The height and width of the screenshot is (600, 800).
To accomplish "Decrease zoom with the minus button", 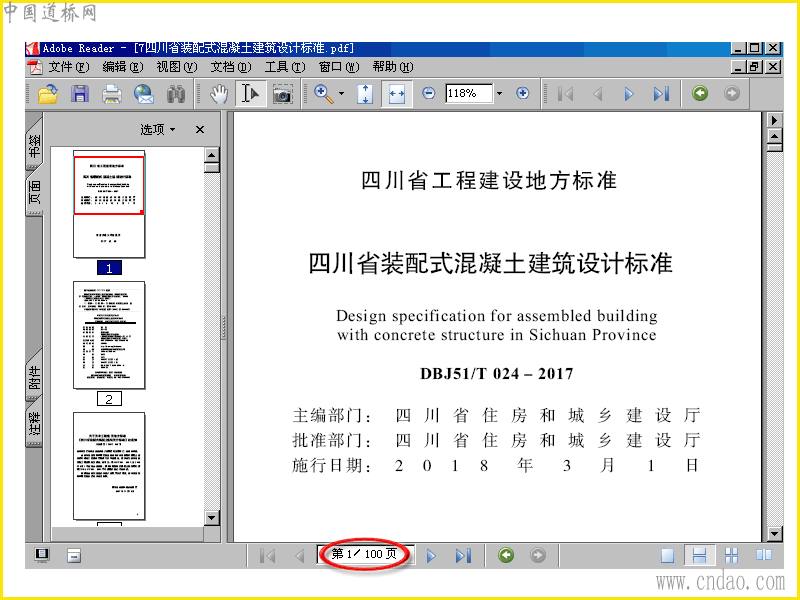I will [429, 93].
